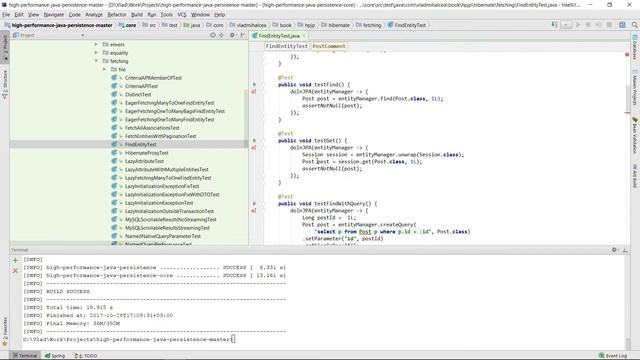Click the PostComment class breadcrumb in editor
The image size is (640, 360).
(x=329, y=46)
